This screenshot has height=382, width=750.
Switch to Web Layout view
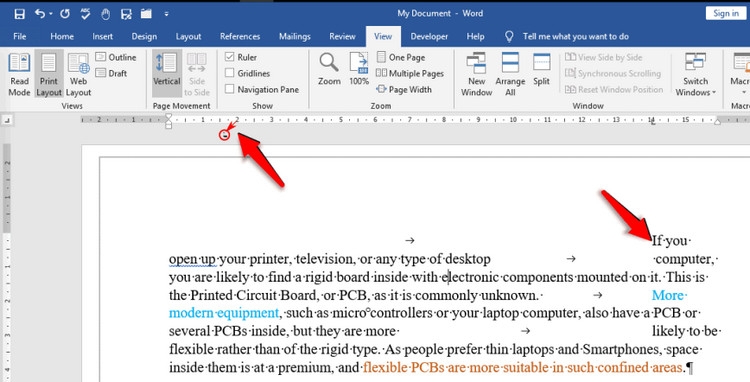pos(78,74)
